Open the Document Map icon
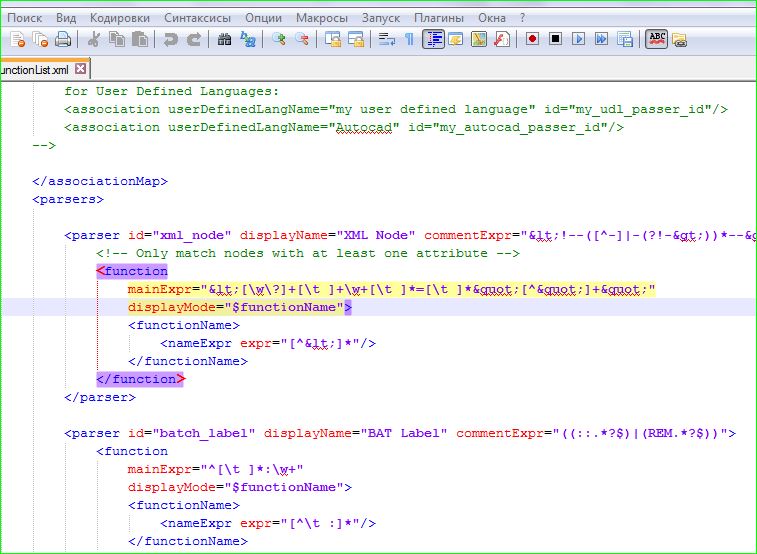This screenshot has width=757, height=554. [x=478, y=39]
